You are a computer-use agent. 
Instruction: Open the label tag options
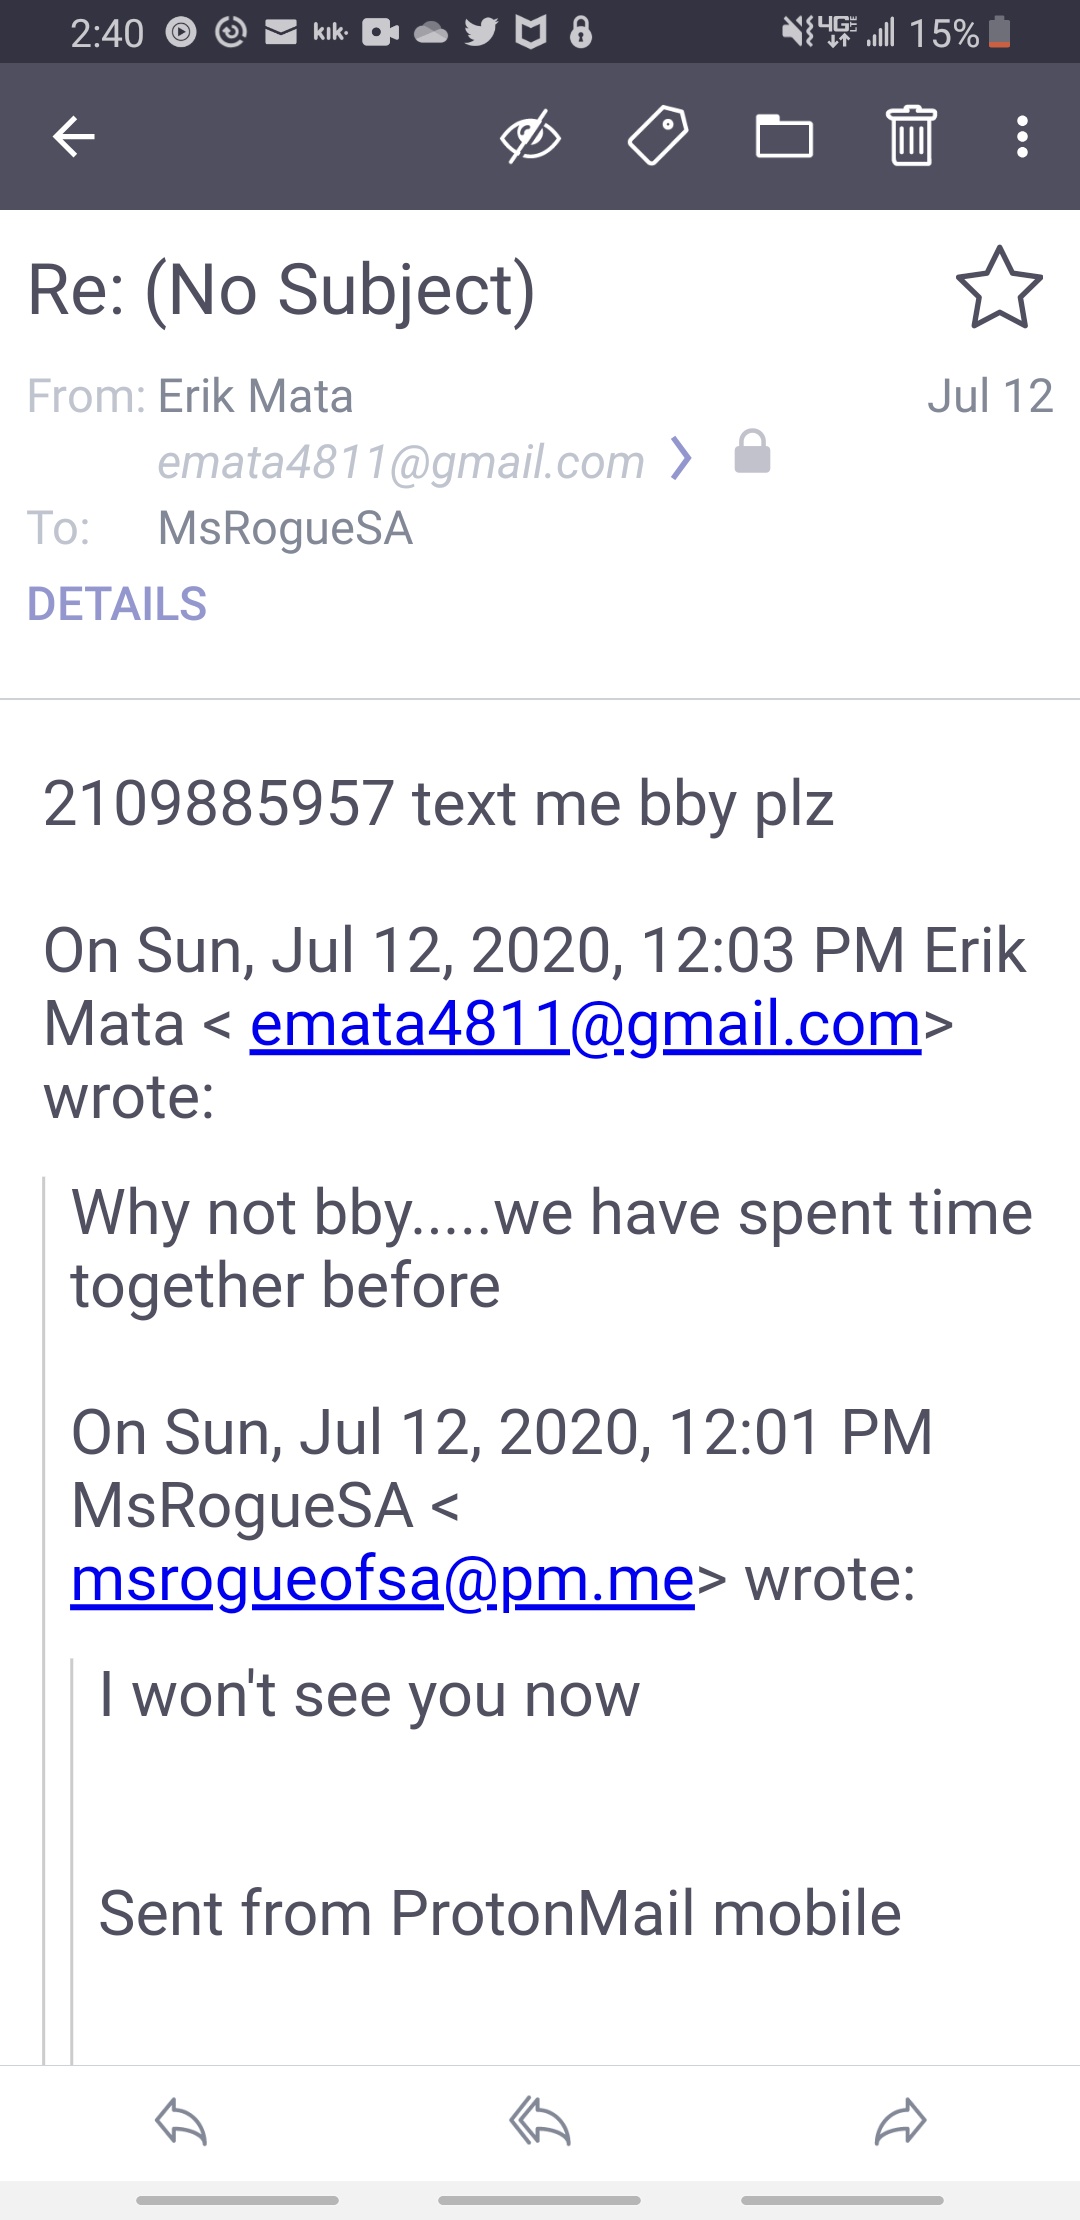click(657, 137)
